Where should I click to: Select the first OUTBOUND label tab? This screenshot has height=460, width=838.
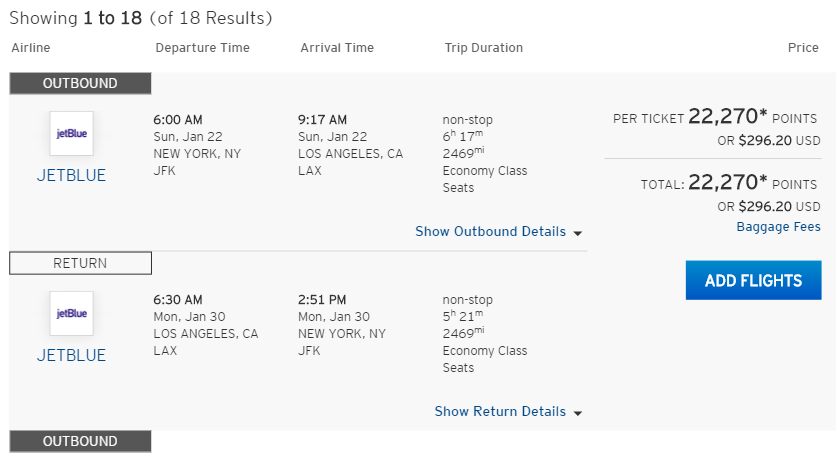coord(80,83)
